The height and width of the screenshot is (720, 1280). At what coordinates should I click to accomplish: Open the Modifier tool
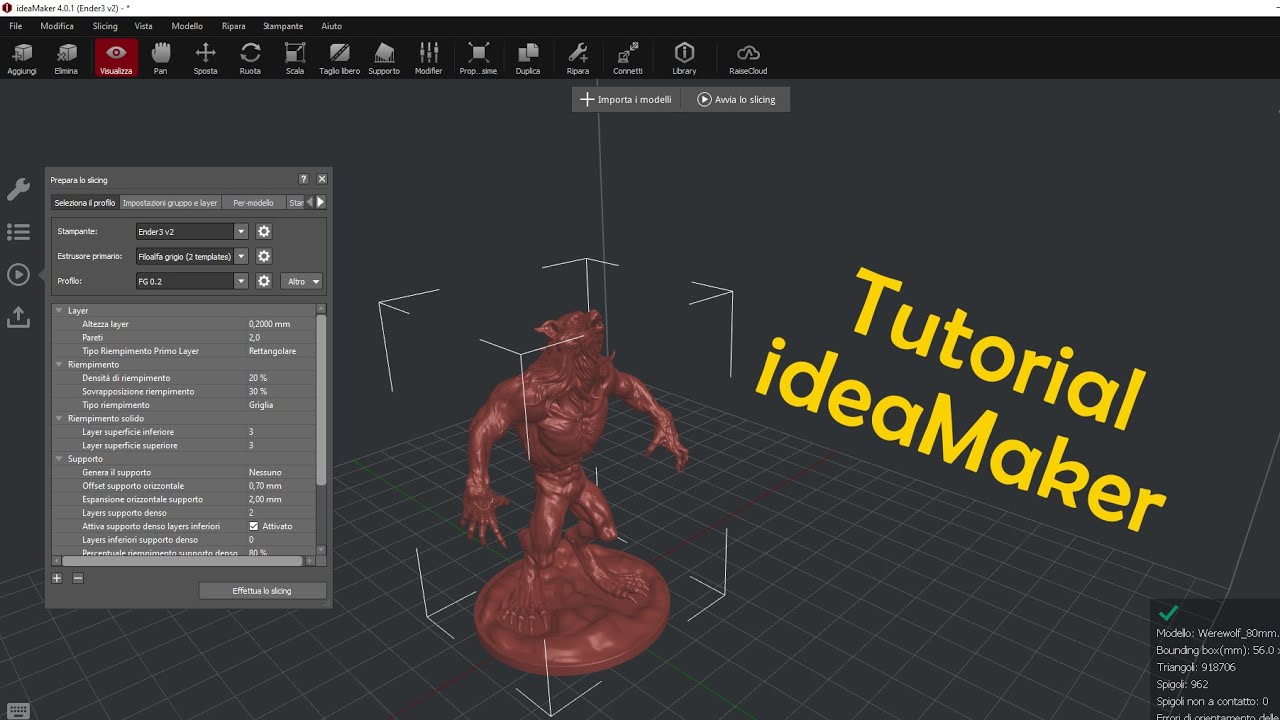click(429, 58)
